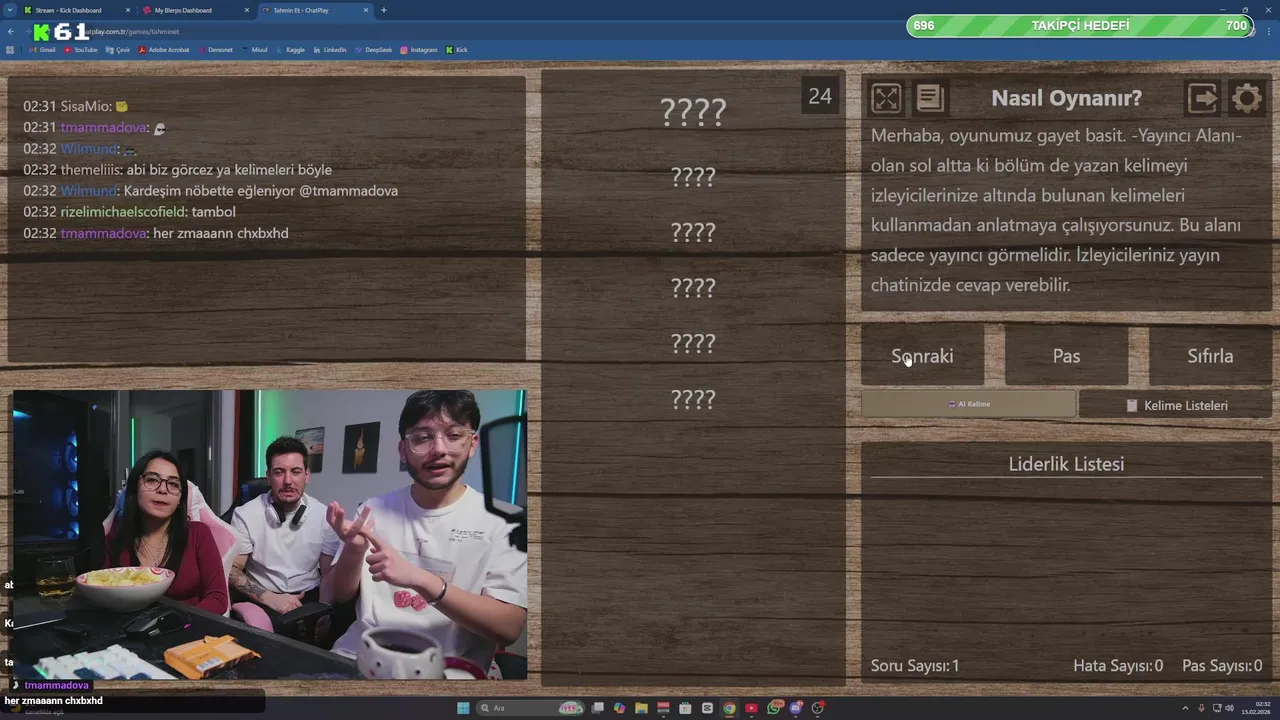
Task: Click the countdown timer showing 24
Action: [820, 96]
